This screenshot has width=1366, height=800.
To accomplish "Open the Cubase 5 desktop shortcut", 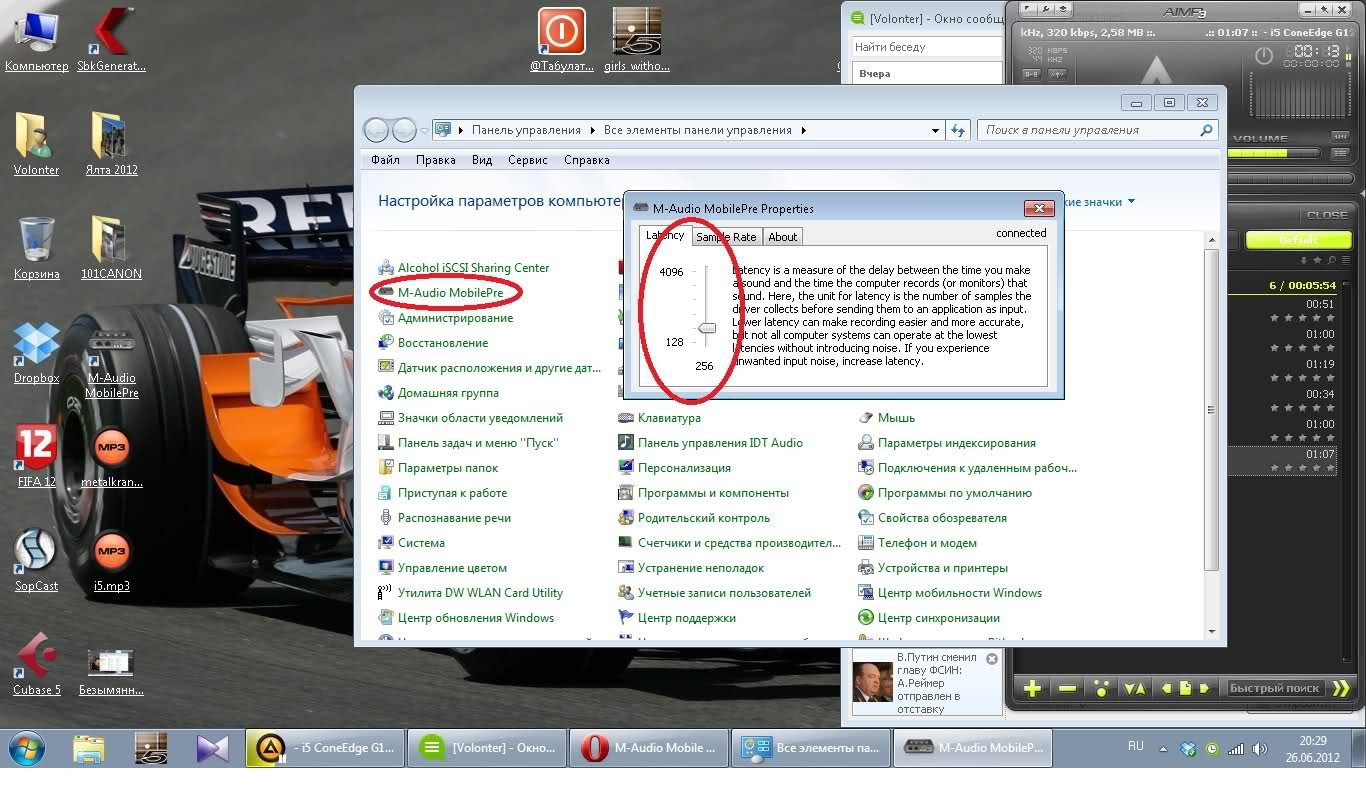I will [x=37, y=663].
